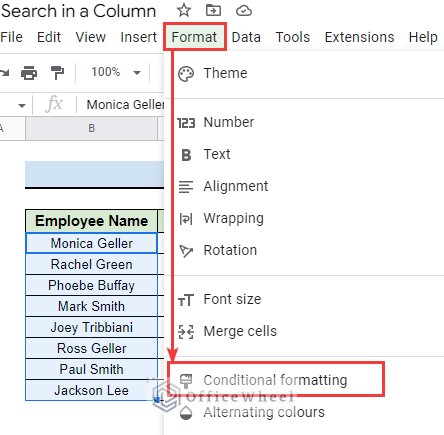Click the Merge cells icon
Viewport: 444px width, 435px height.
pyautogui.click(x=186, y=332)
